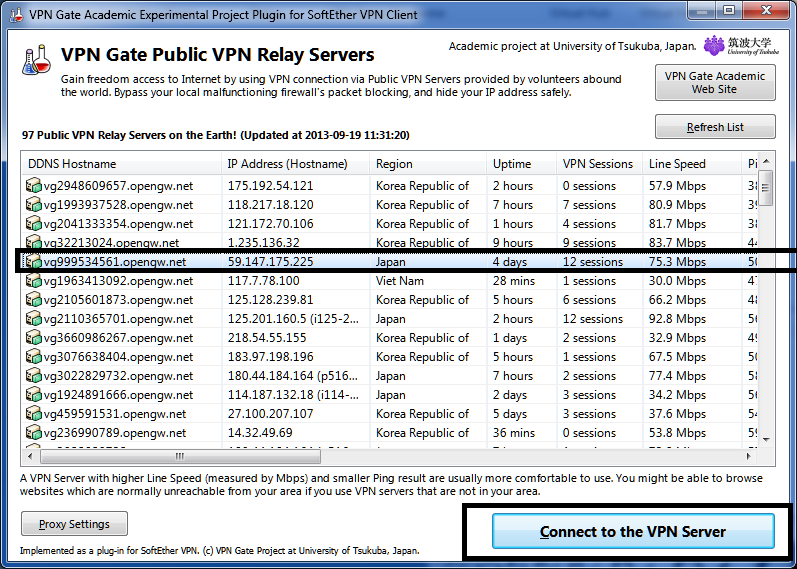This screenshot has width=797, height=569.
Task: Click the 4 sessions cell
Action: tap(589, 224)
